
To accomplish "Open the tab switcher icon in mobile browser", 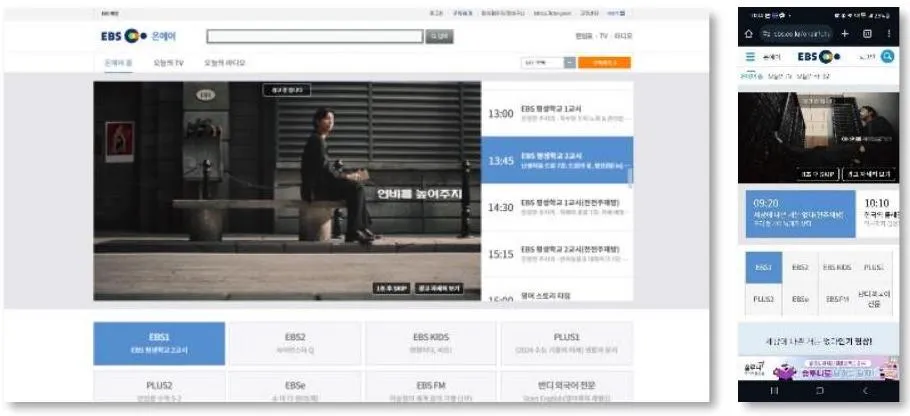I will click(x=867, y=34).
